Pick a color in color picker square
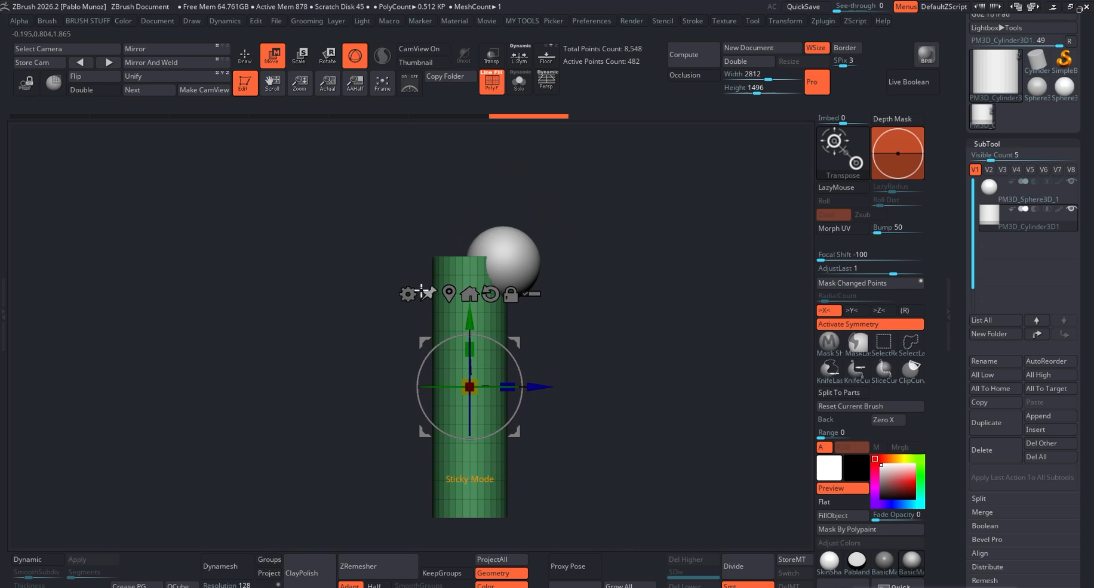 coord(897,481)
